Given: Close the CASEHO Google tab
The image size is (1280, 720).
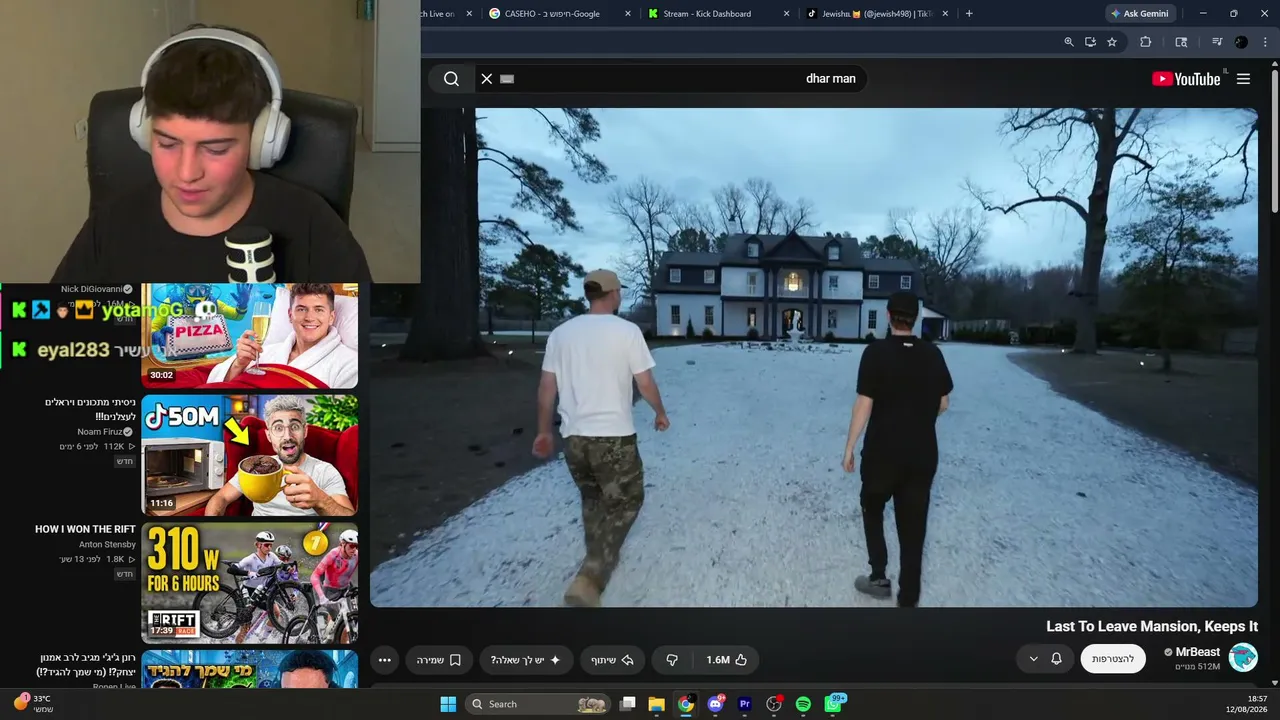Looking at the screenshot, I should [628, 14].
